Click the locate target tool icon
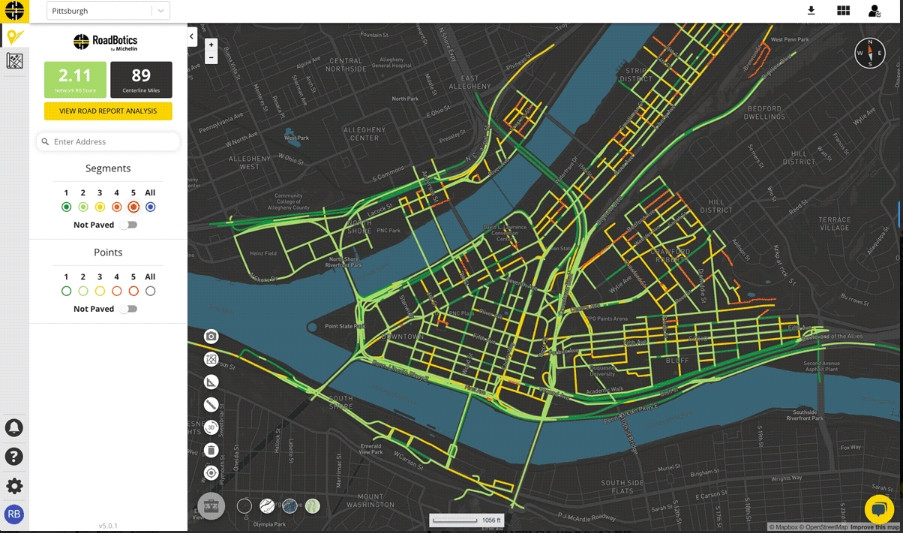Screen dimensions: 903x533 tap(211, 473)
